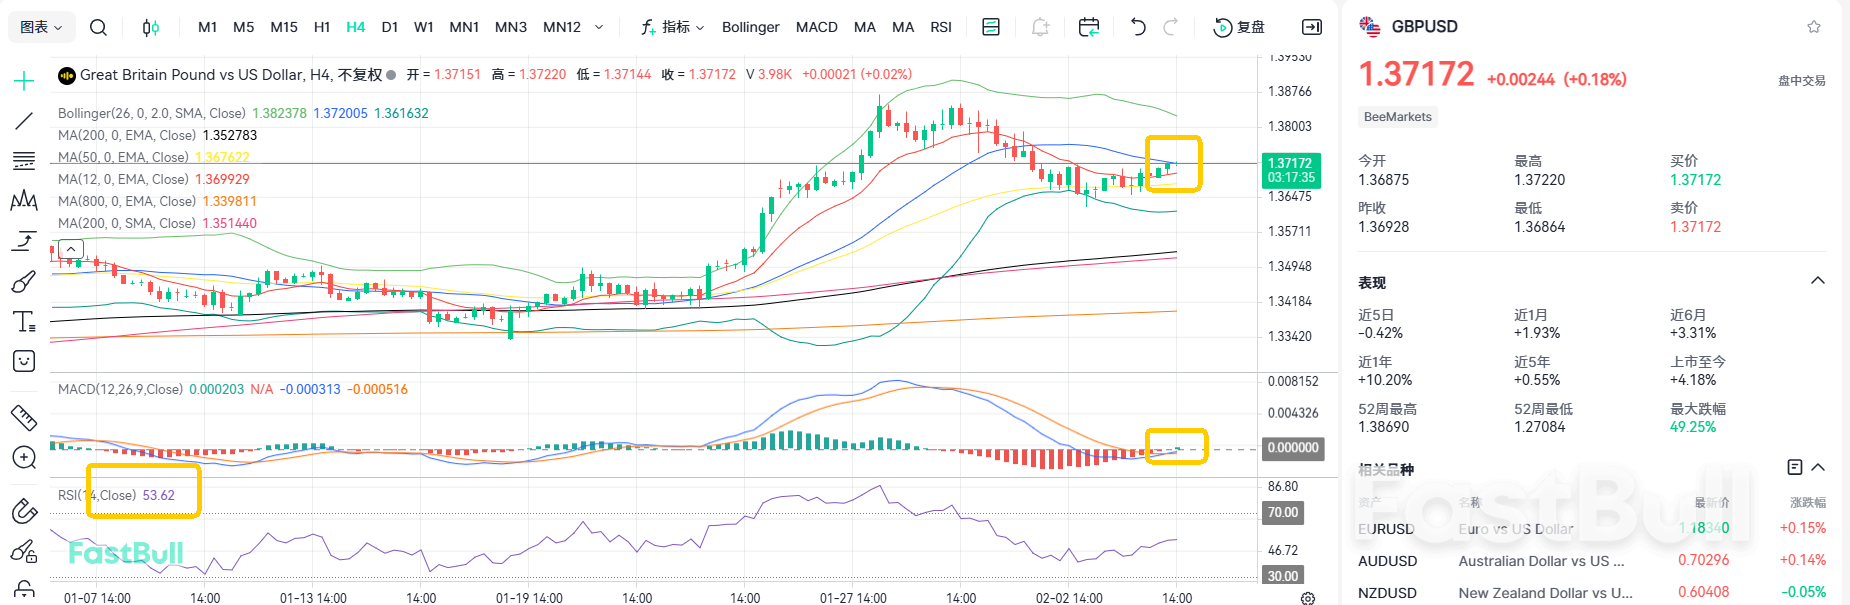Screen dimensions: 1850x605
Task: Click the MACD(12,26,9,Close) legend label
Action: pyautogui.click(x=120, y=389)
